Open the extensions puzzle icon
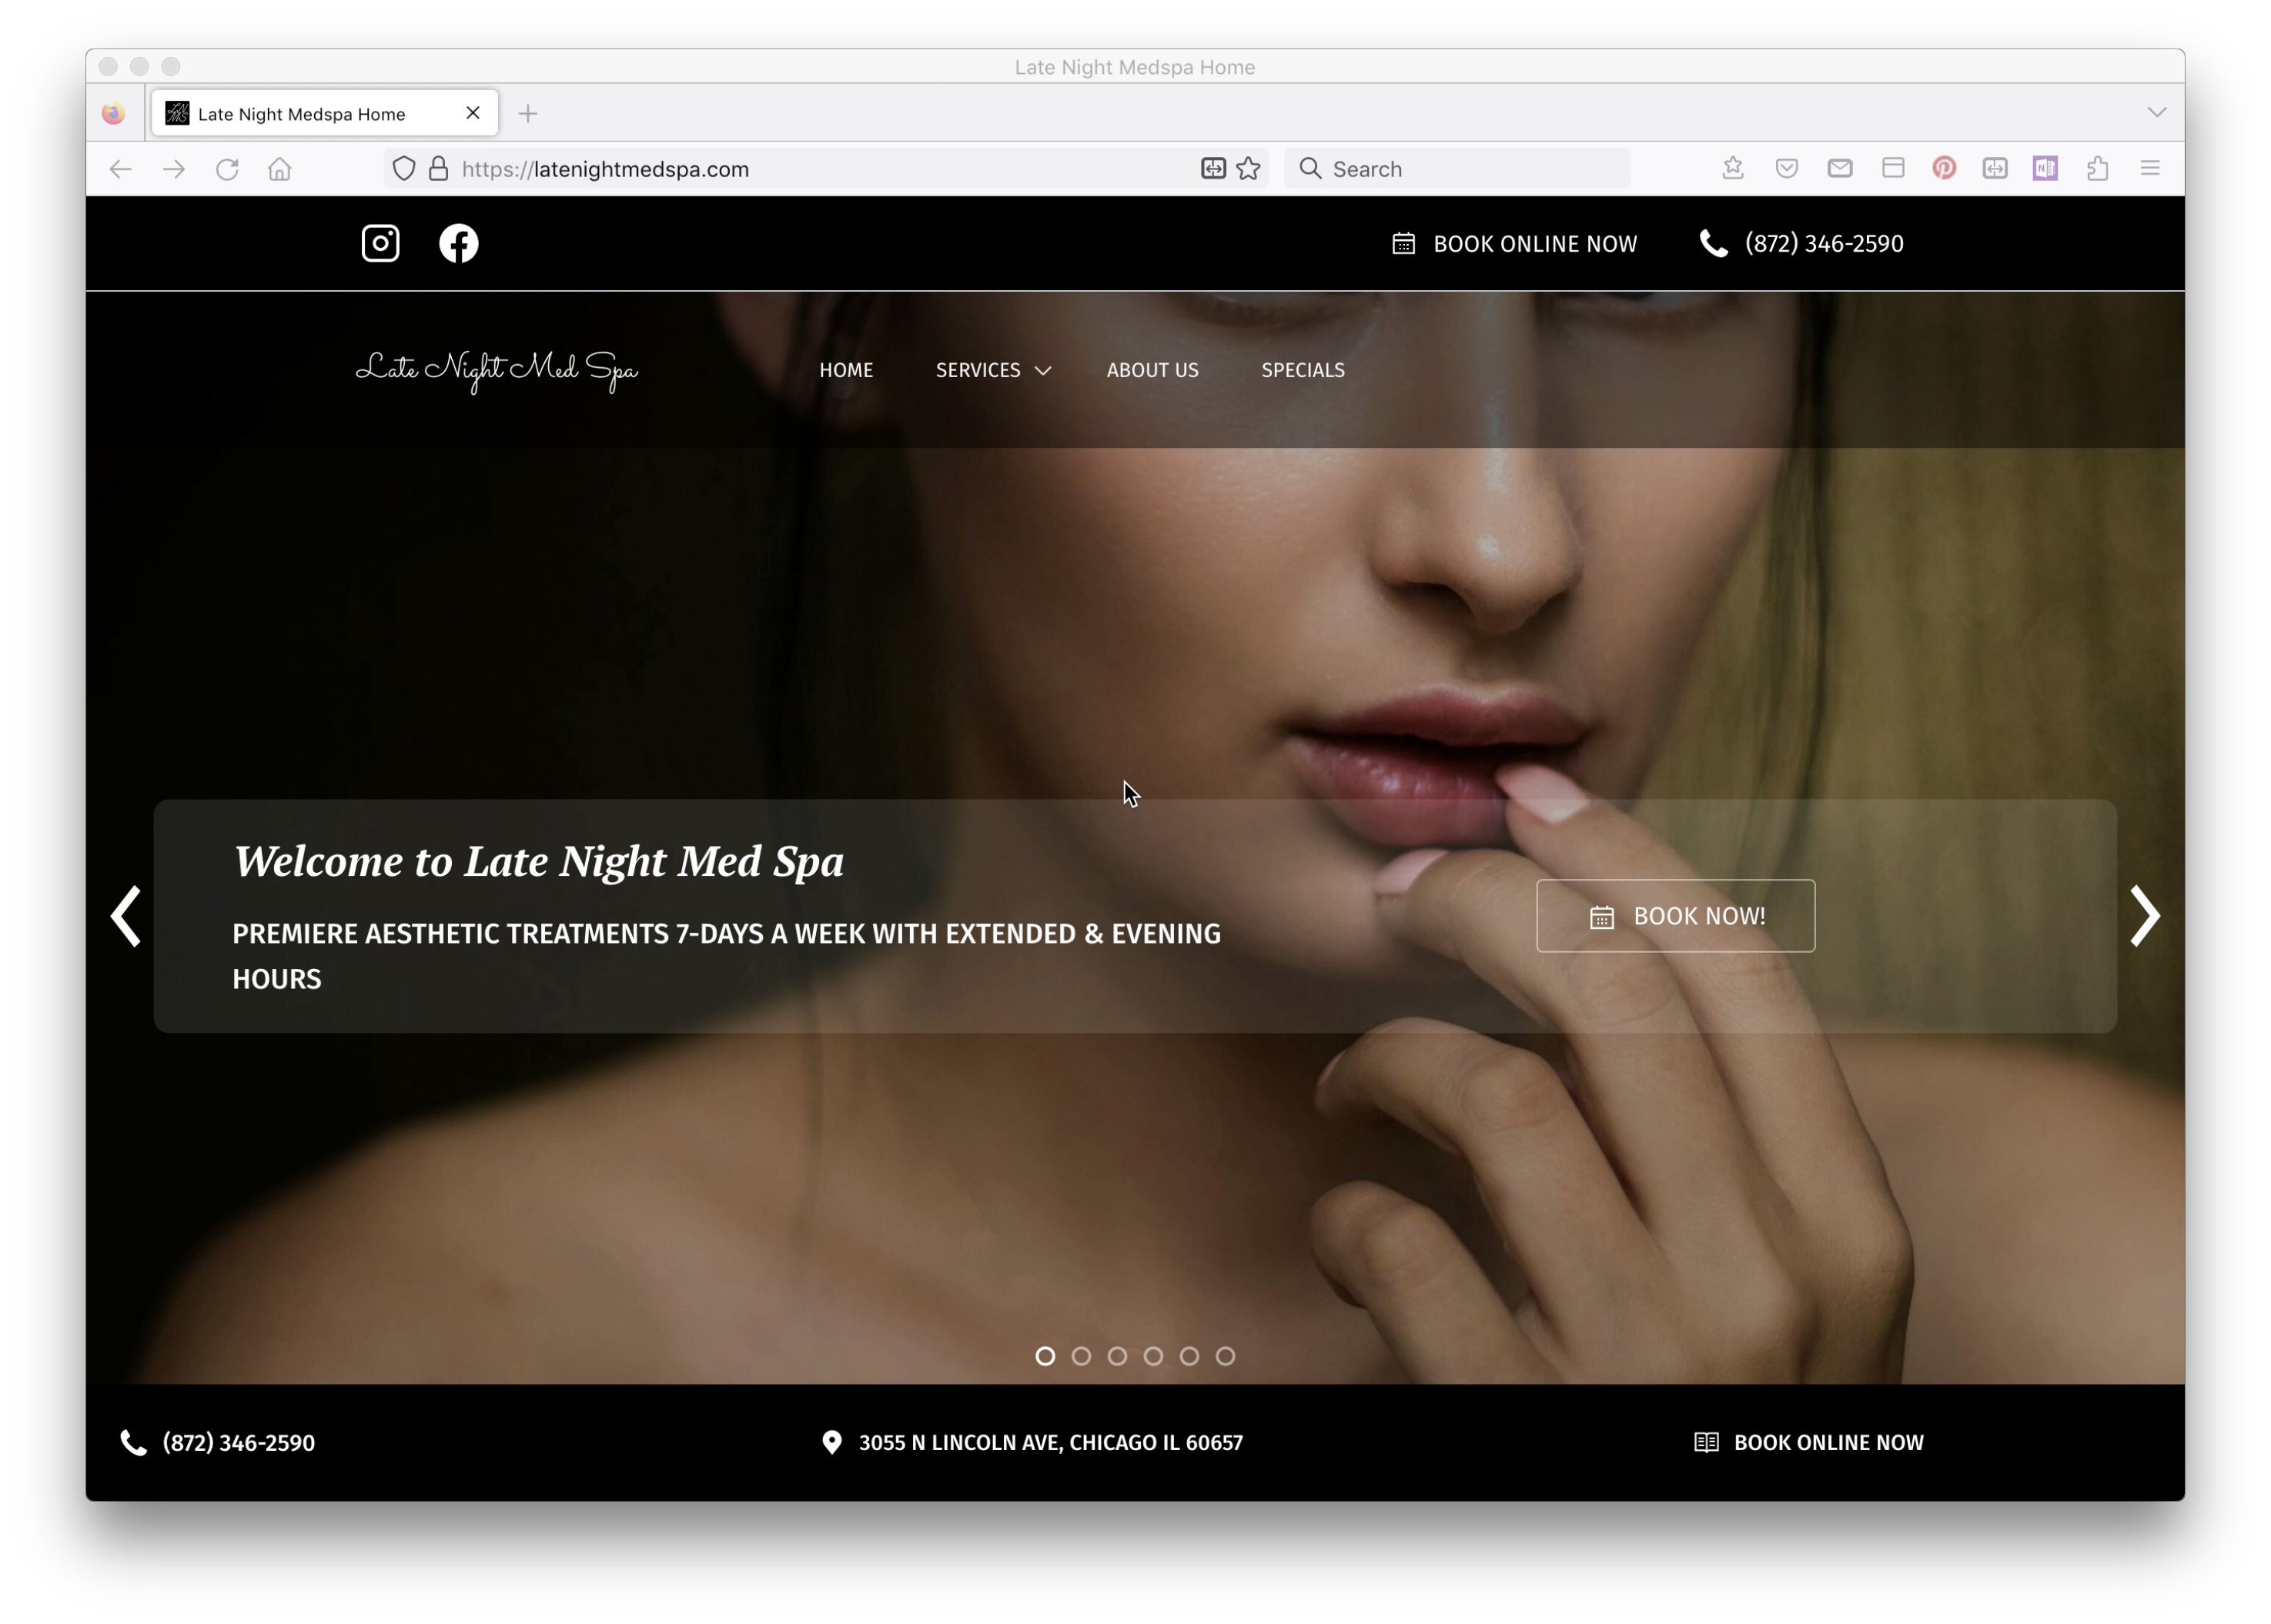The height and width of the screenshot is (1624, 2271). (2098, 168)
